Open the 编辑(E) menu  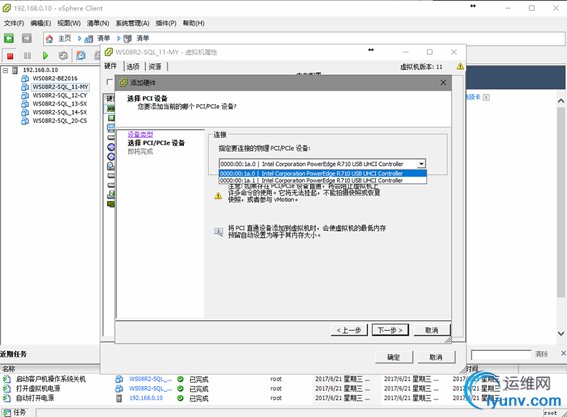pos(40,23)
